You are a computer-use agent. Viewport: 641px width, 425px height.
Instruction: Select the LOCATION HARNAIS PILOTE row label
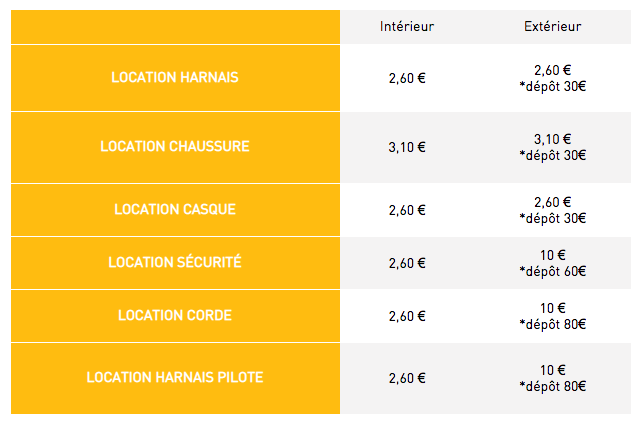pos(175,378)
